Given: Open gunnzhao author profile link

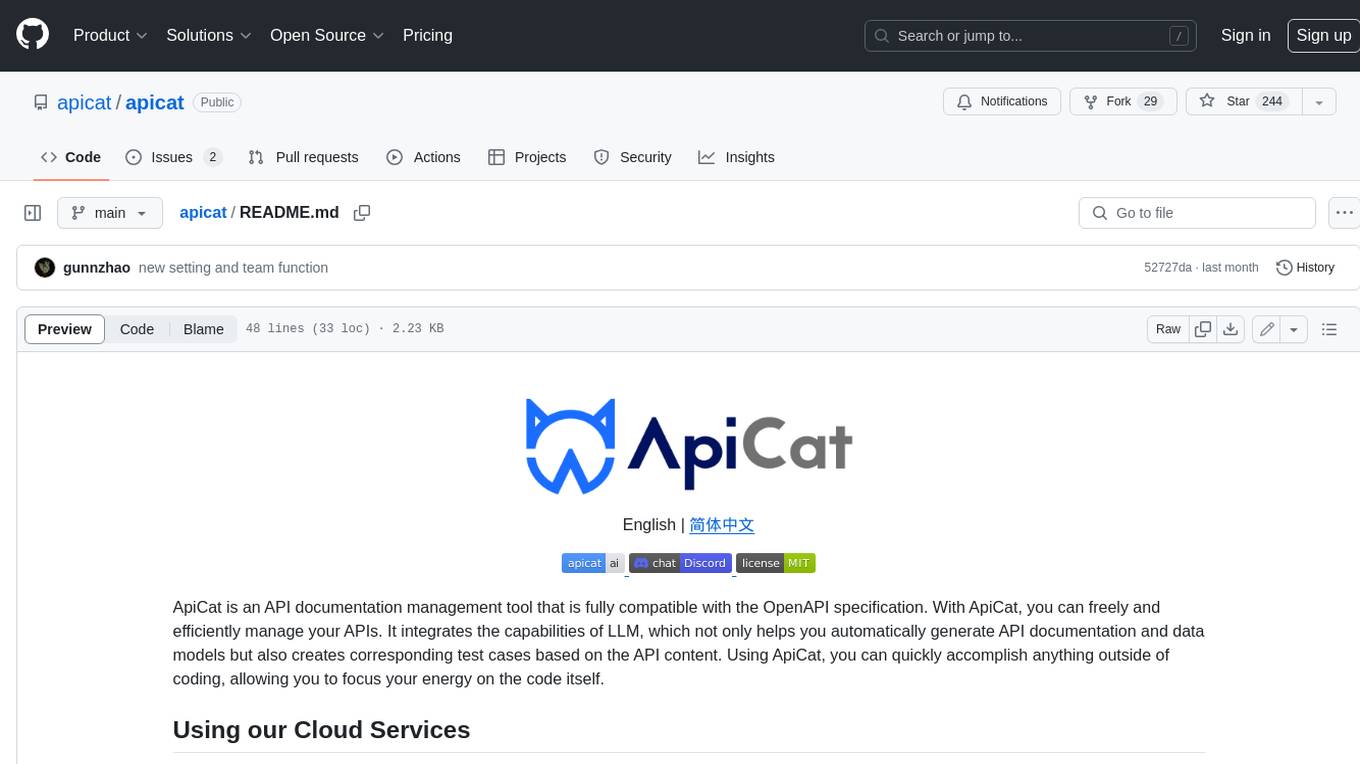Looking at the screenshot, I should tap(96, 267).
